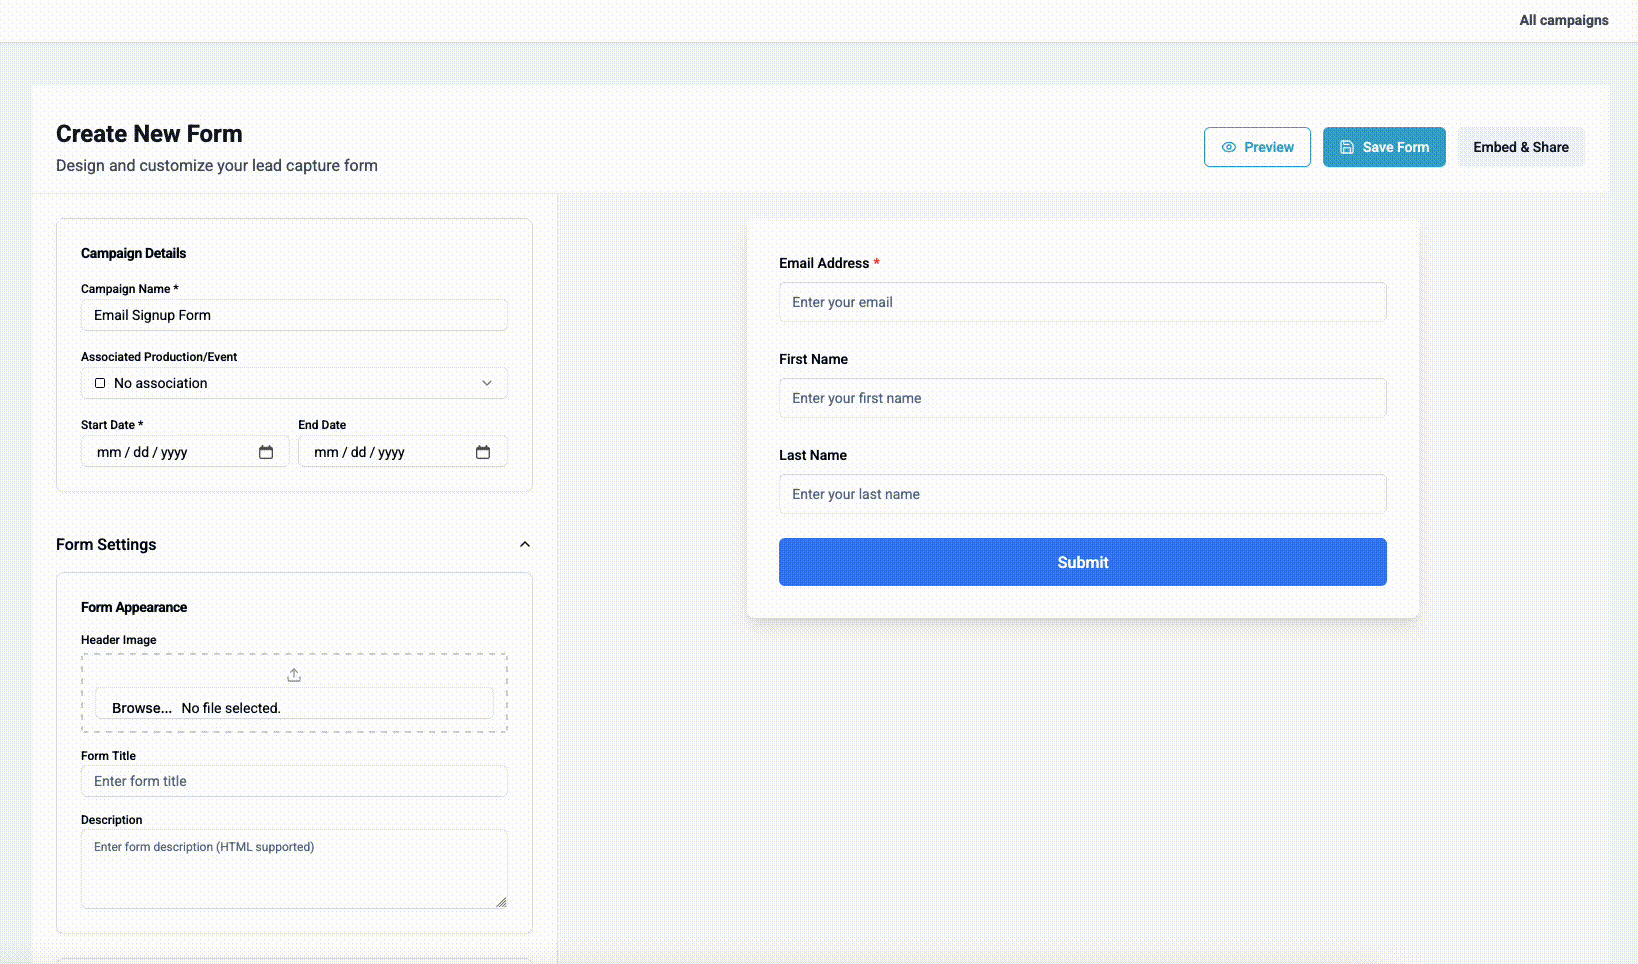Focus the Email Address field in preview
1638x964 pixels.
(1082, 302)
